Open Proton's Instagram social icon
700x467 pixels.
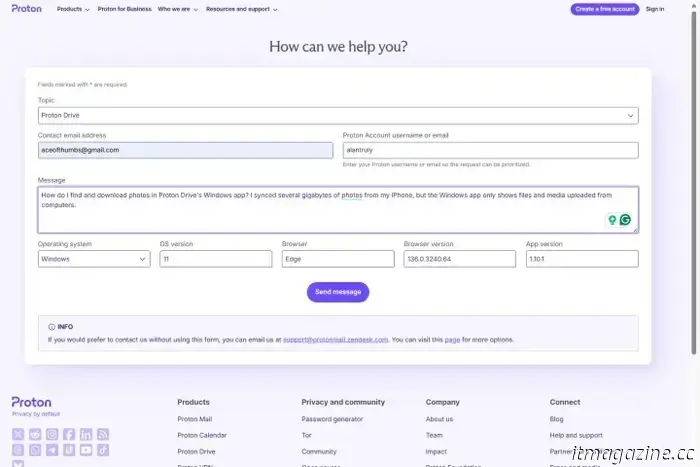pos(52,434)
